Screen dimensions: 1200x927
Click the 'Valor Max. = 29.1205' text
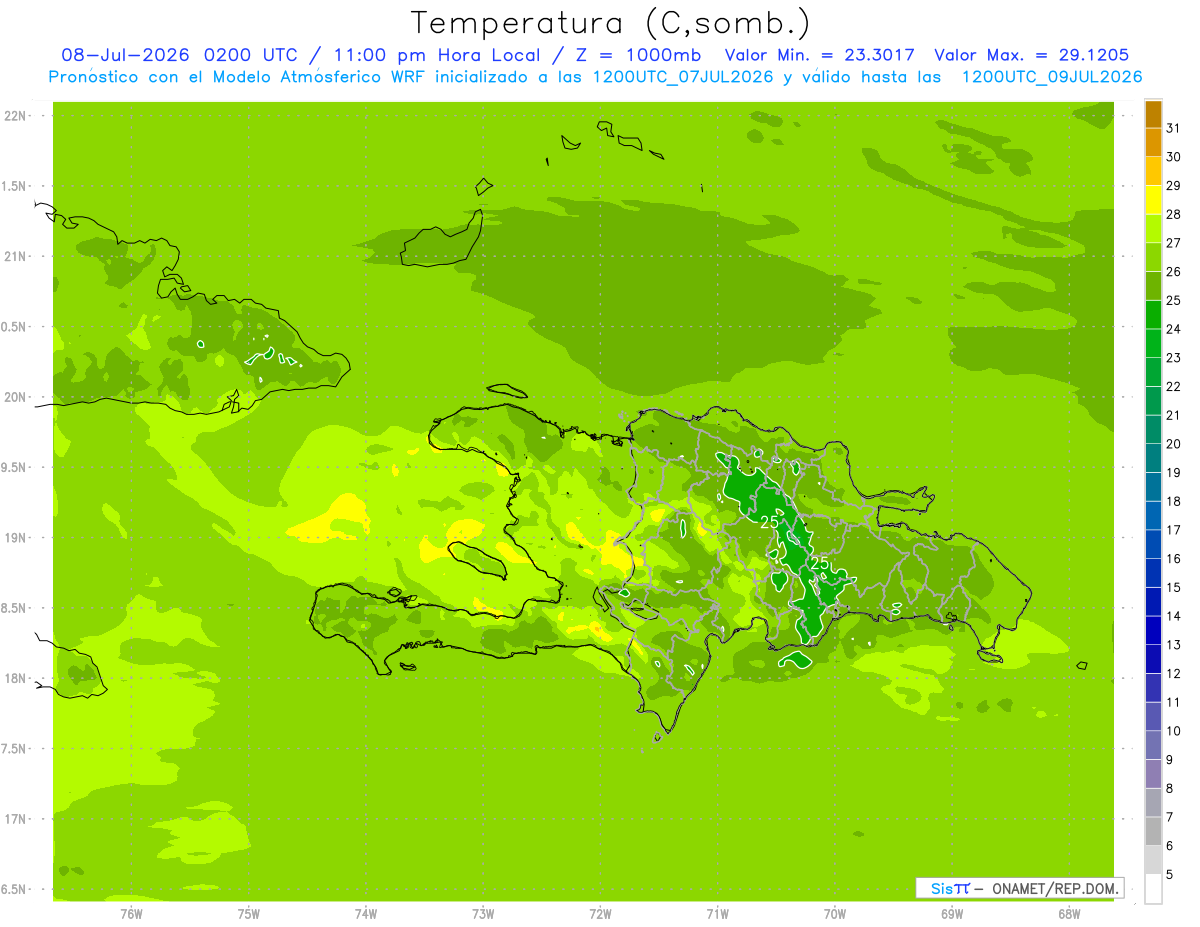click(1032, 55)
